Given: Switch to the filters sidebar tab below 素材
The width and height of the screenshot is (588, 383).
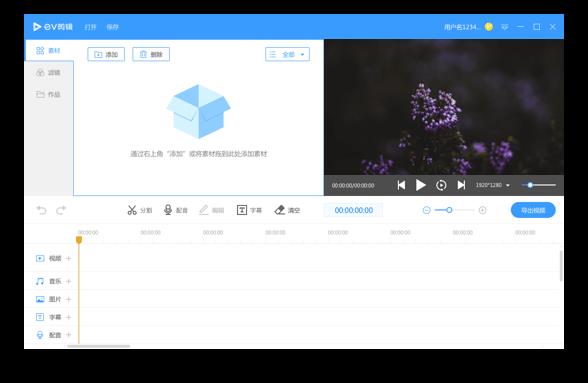Looking at the screenshot, I should [49, 72].
